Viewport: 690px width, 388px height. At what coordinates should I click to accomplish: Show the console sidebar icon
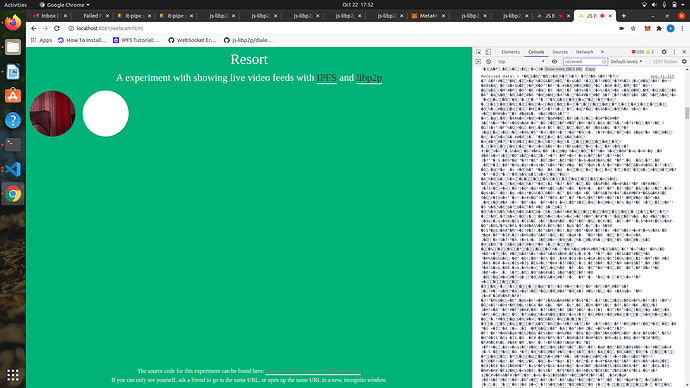click(x=478, y=62)
